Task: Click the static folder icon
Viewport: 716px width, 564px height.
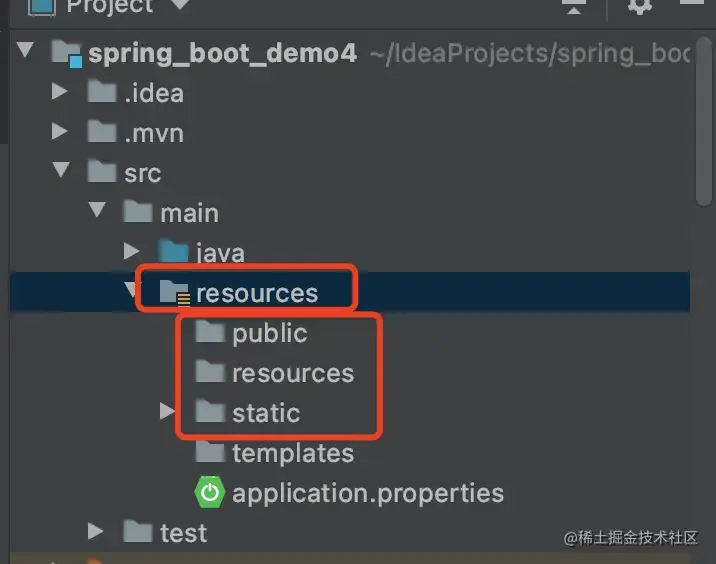Action: [210, 411]
